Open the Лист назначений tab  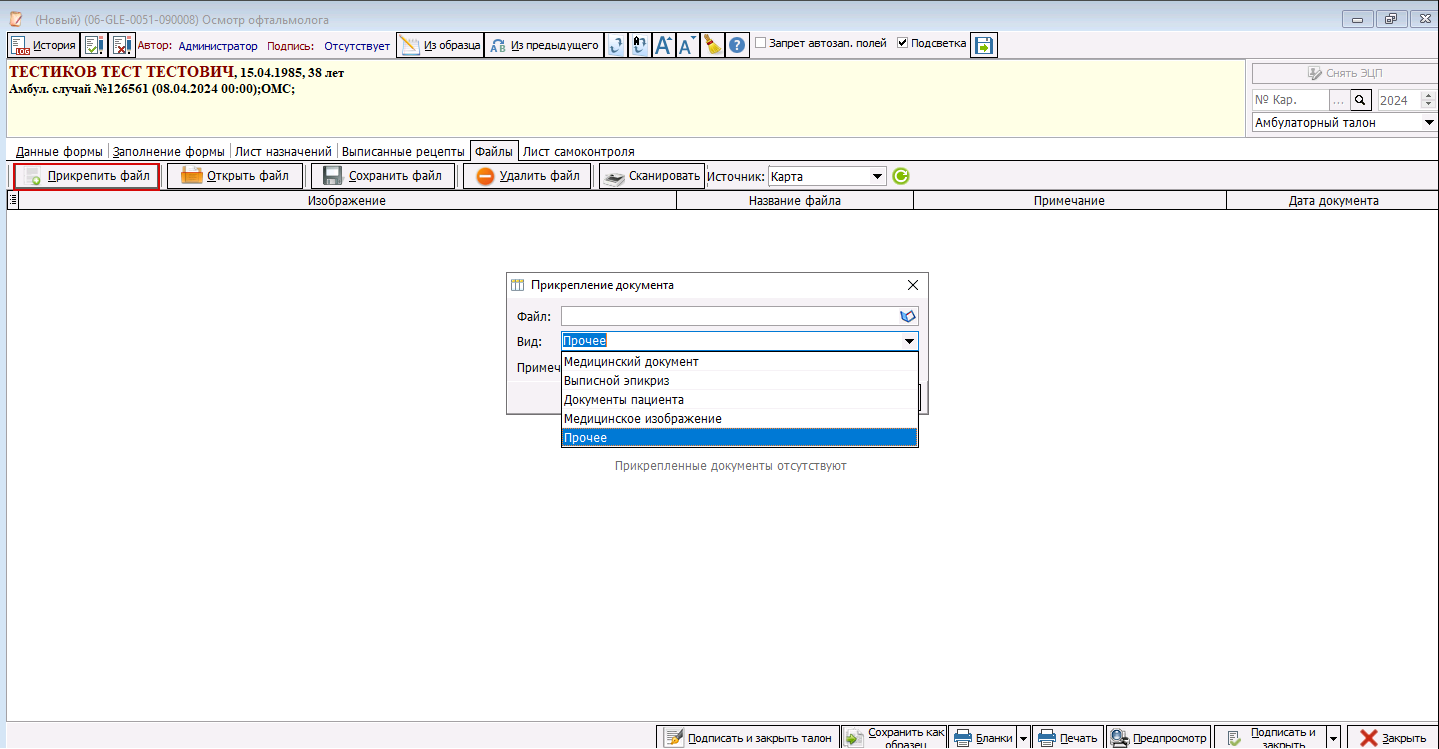click(283, 152)
